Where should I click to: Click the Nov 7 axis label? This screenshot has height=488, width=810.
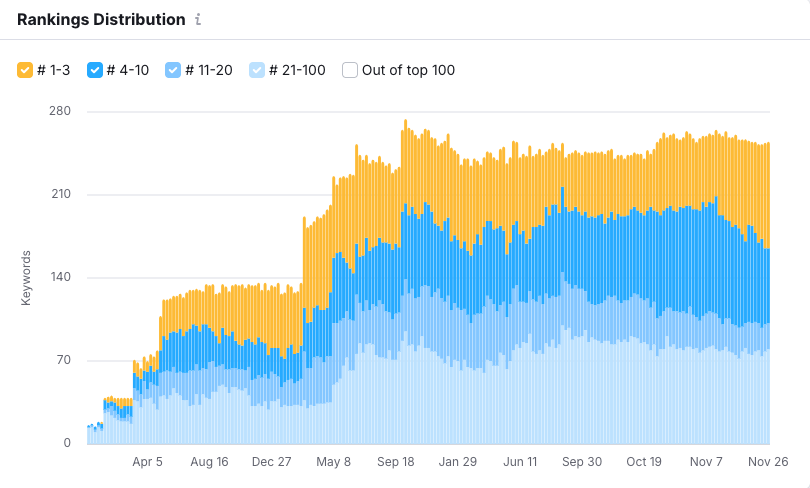point(707,462)
